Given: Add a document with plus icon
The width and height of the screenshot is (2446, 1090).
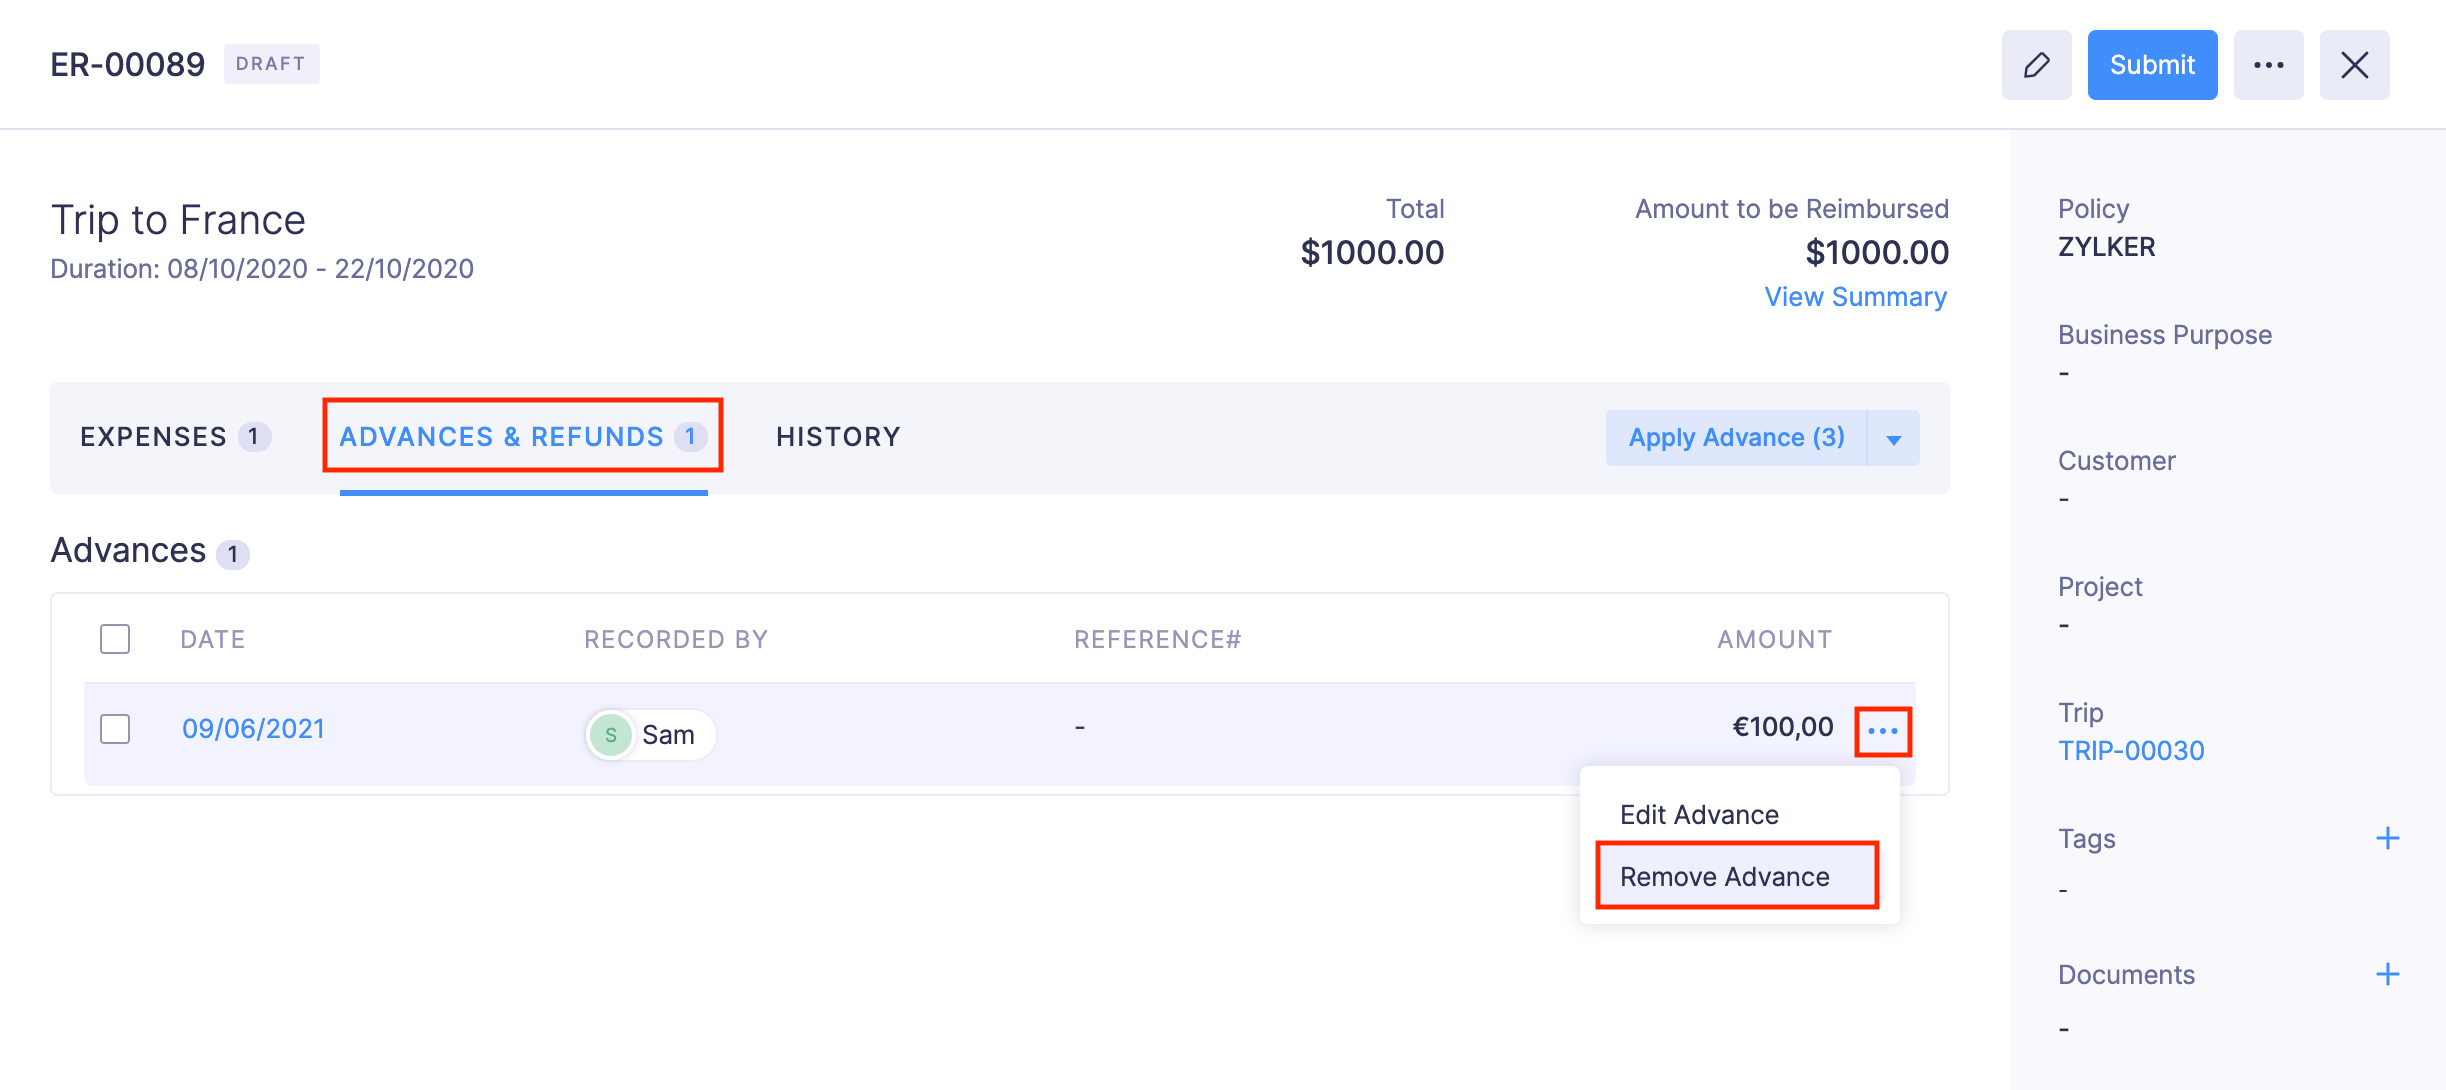Looking at the screenshot, I should point(2387,974).
